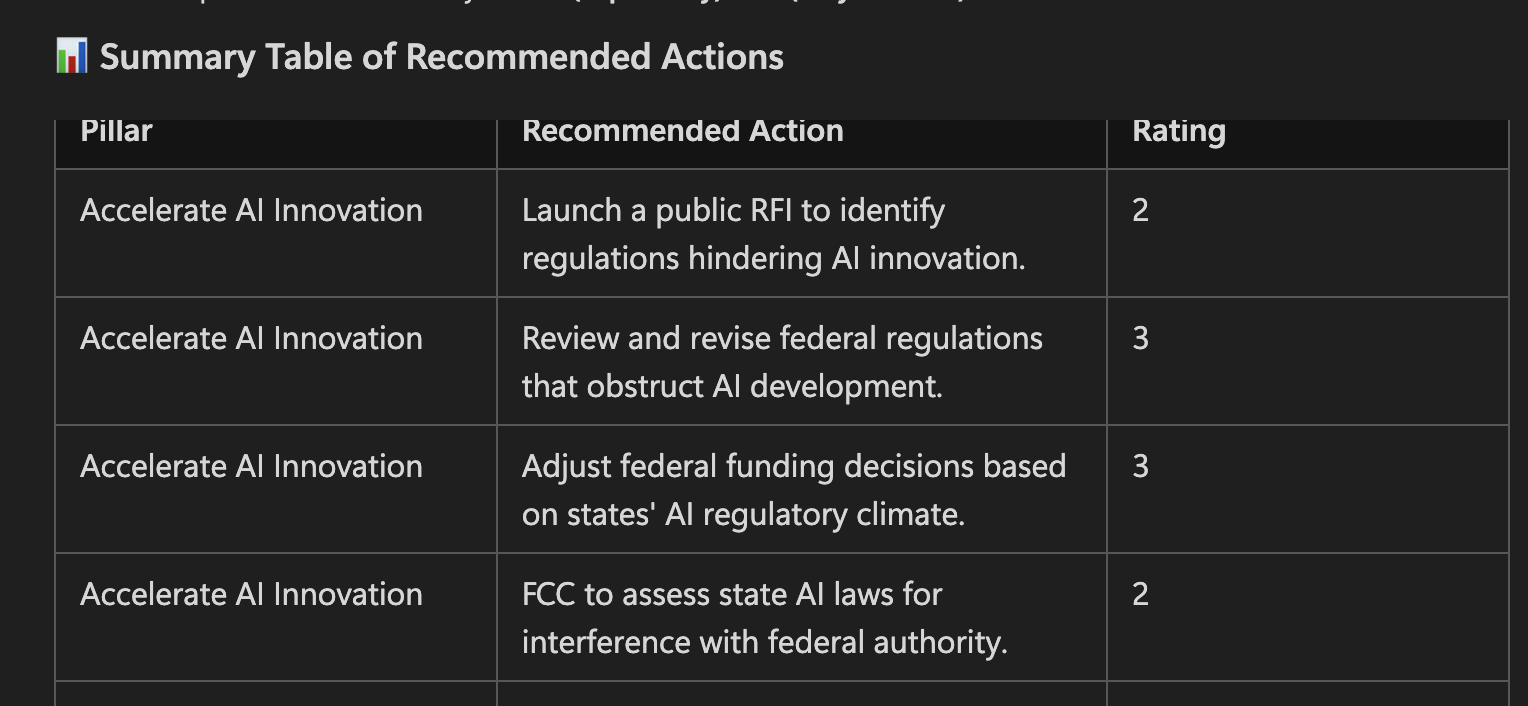Select rating 3 in the federal funding row
1528x706 pixels.
click(1141, 466)
